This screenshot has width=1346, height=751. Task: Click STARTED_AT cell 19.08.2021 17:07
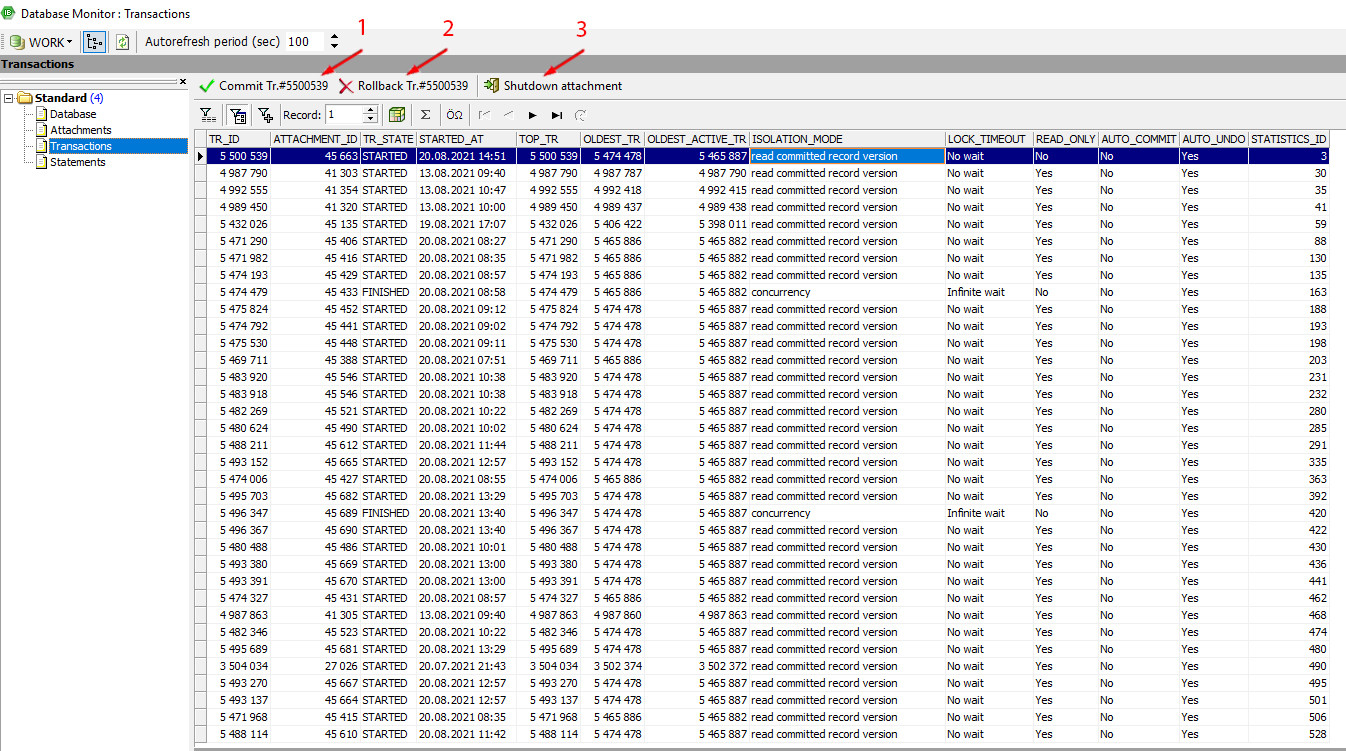(x=466, y=224)
